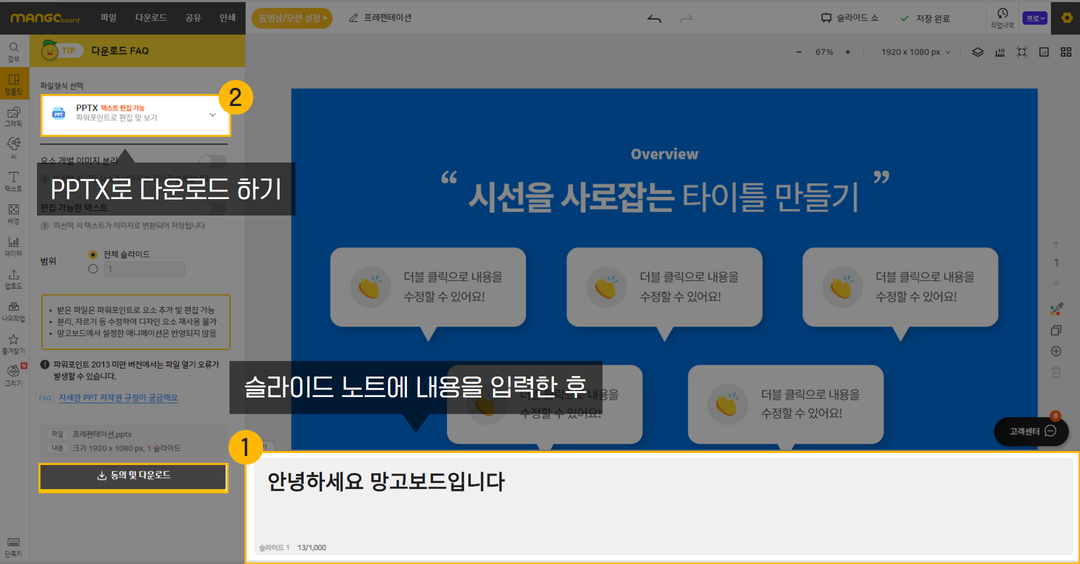Open the purple 프로 plan dropdown
The image size is (1080, 564).
tap(1035, 18)
